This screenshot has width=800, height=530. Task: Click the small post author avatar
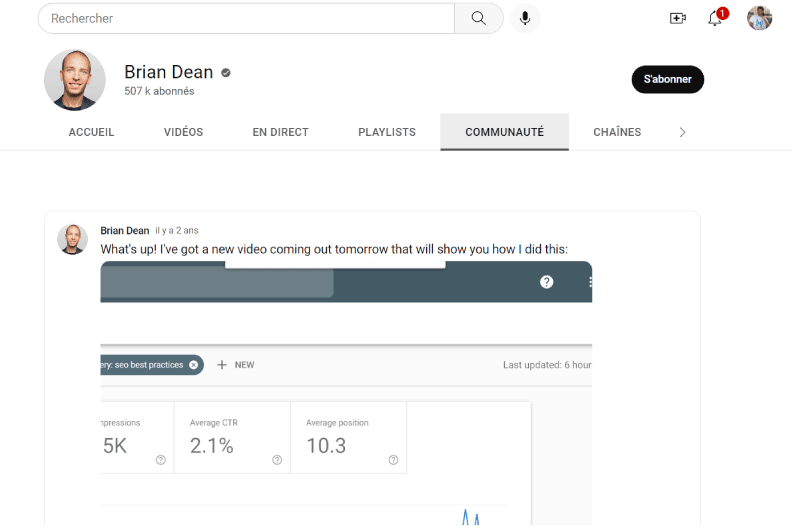pos(72,239)
